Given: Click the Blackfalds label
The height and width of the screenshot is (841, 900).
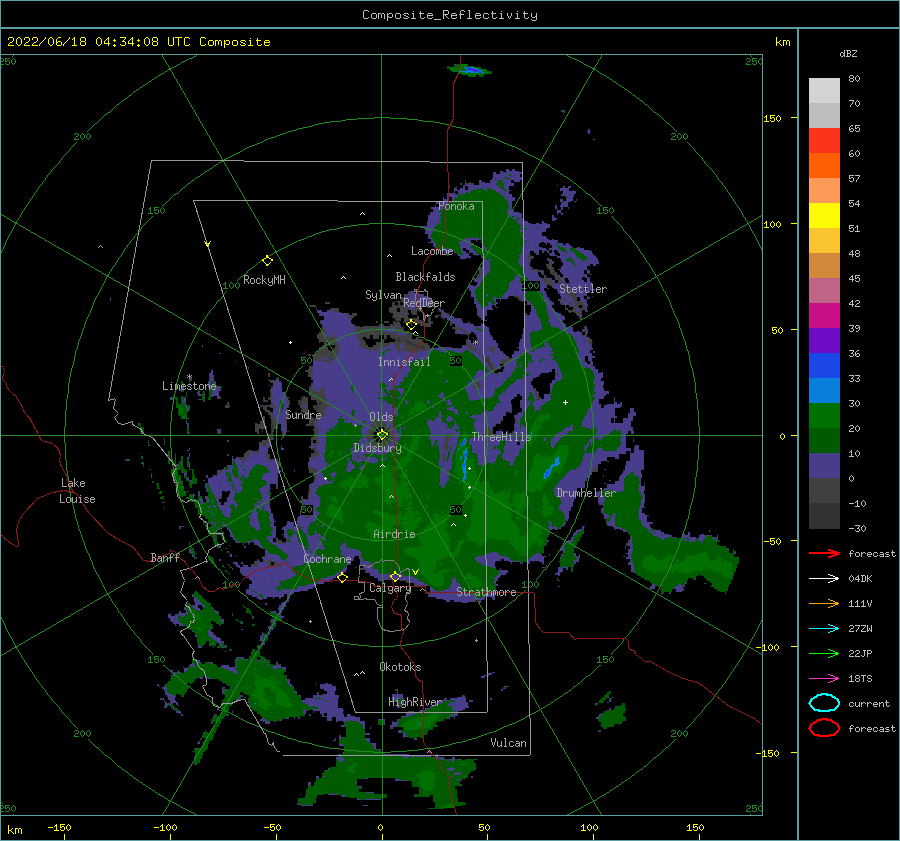Looking at the screenshot, I should pyautogui.click(x=425, y=277).
